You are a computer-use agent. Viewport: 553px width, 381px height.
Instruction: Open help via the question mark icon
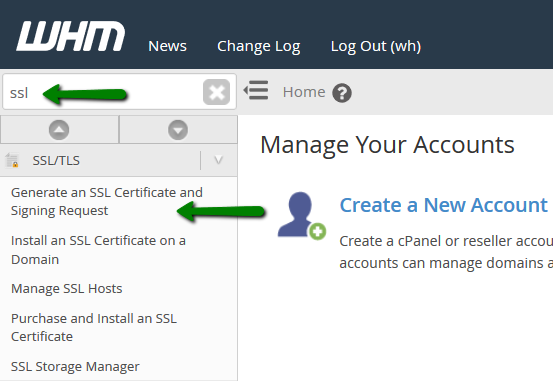(x=342, y=93)
